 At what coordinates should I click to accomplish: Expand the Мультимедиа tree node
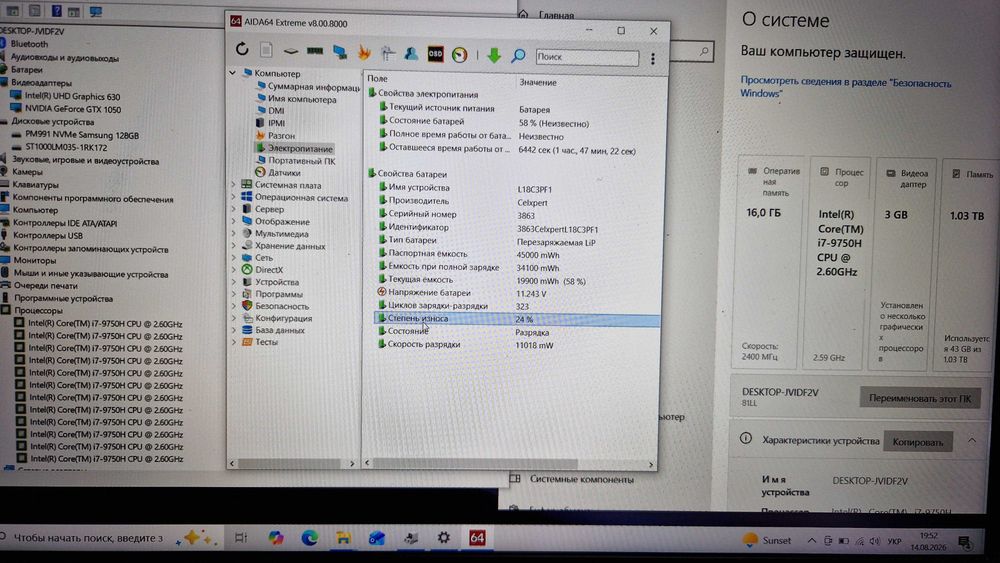233,234
